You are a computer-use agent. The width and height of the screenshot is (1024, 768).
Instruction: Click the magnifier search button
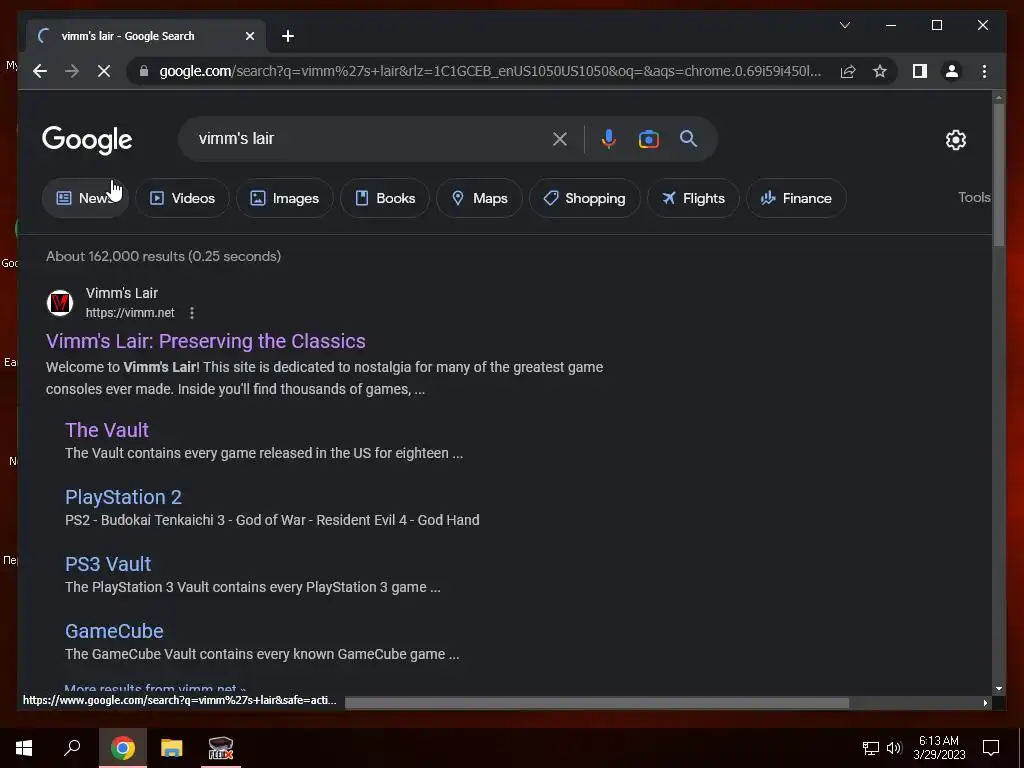[x=688, y=138]
